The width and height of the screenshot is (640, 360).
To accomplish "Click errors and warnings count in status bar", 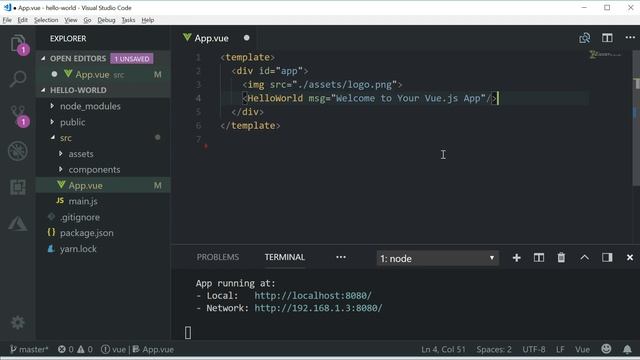I will pyautogui.click(x=75, y=349).
